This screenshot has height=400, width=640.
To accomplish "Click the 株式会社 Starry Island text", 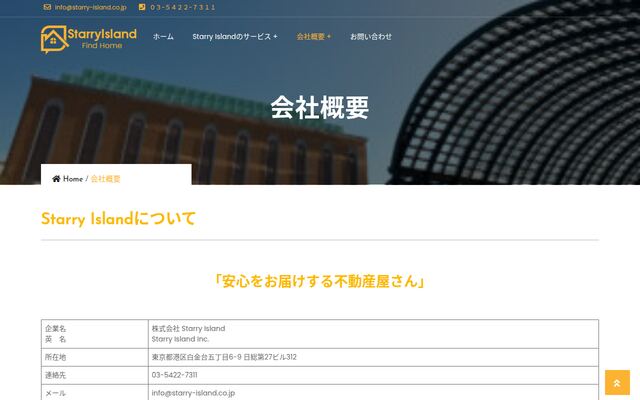I will (x=188, y=329).
